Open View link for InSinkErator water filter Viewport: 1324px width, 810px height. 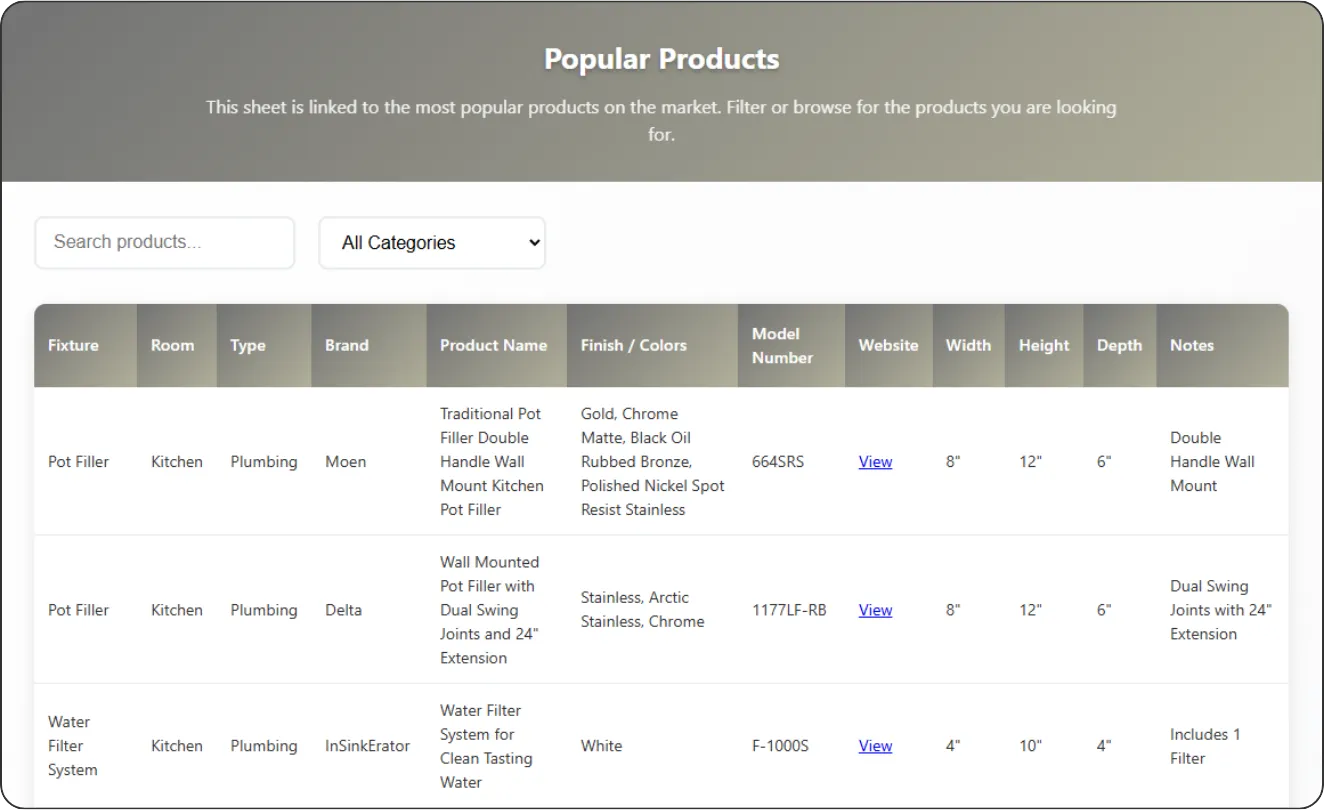pyautogui.click(x=875, y=746)
